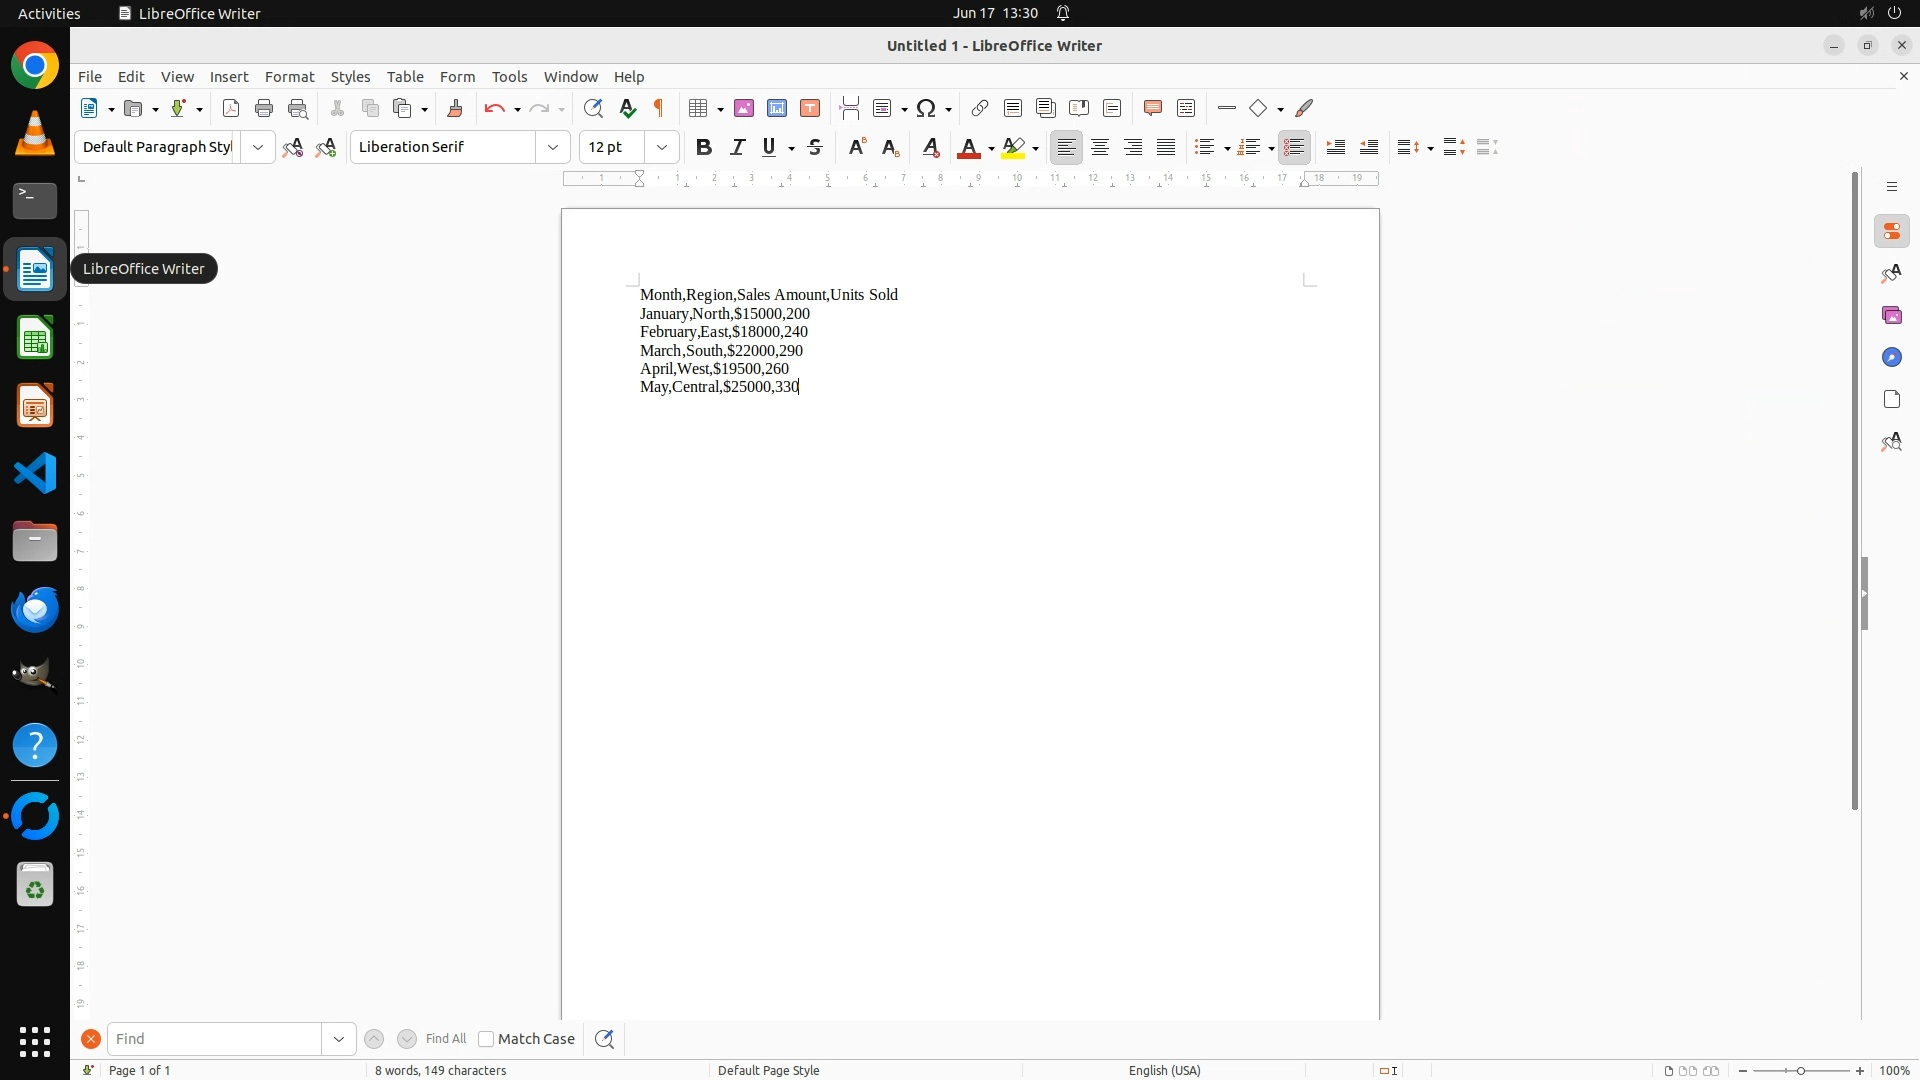Adjust the zoom slider in status bar

(x=1800, y=1070)
